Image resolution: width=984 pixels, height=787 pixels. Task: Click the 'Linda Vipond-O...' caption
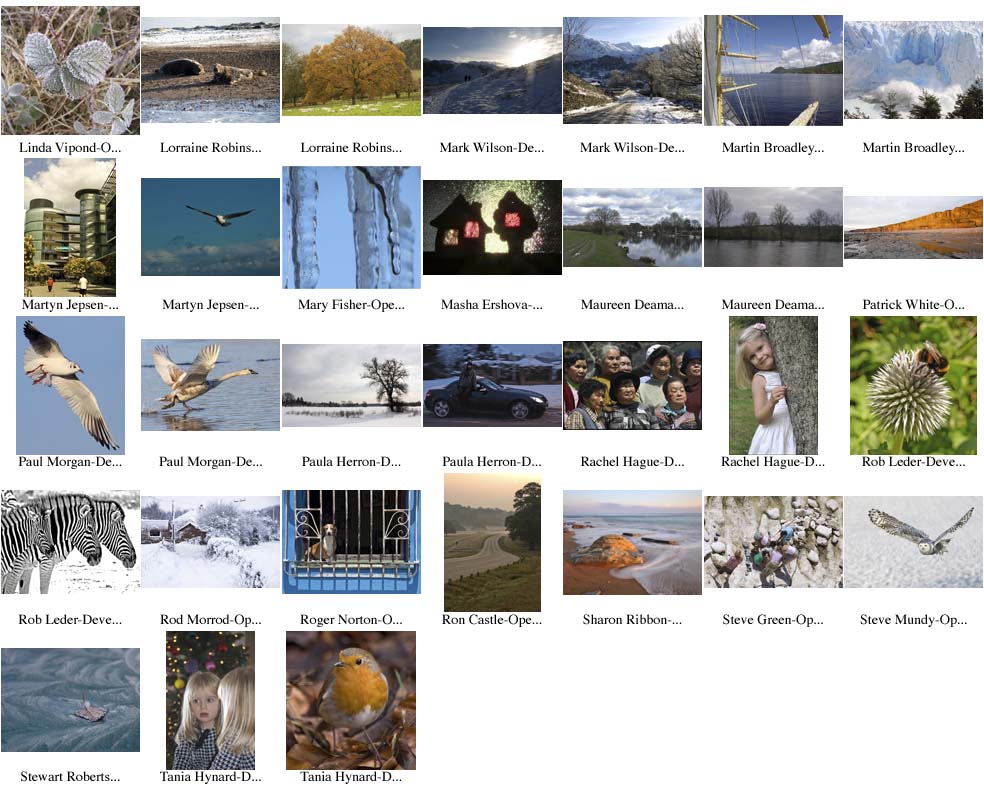coord(70,147)
